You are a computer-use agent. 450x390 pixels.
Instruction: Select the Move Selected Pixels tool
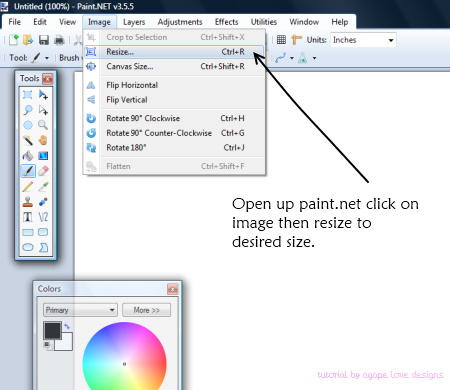click(43, 95)
